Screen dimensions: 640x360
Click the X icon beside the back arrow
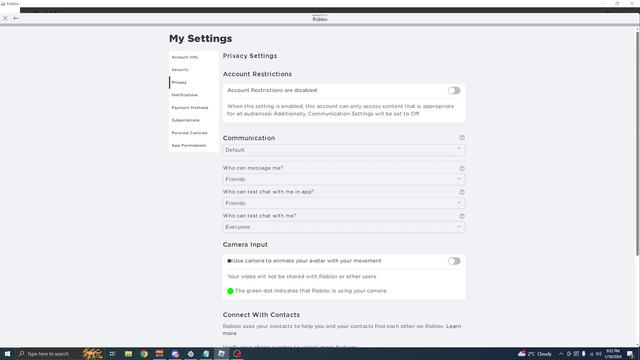pyautogui.click(x=5, y=18)
